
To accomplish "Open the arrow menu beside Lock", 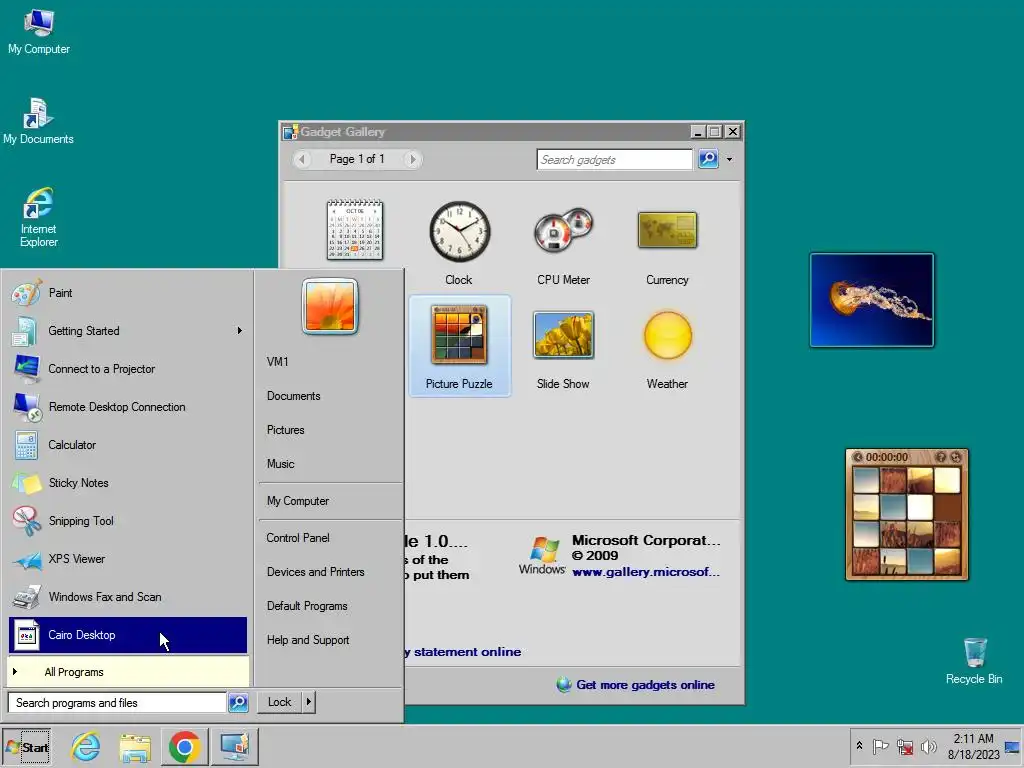I will pyautogui.click(x=308, y=702).
